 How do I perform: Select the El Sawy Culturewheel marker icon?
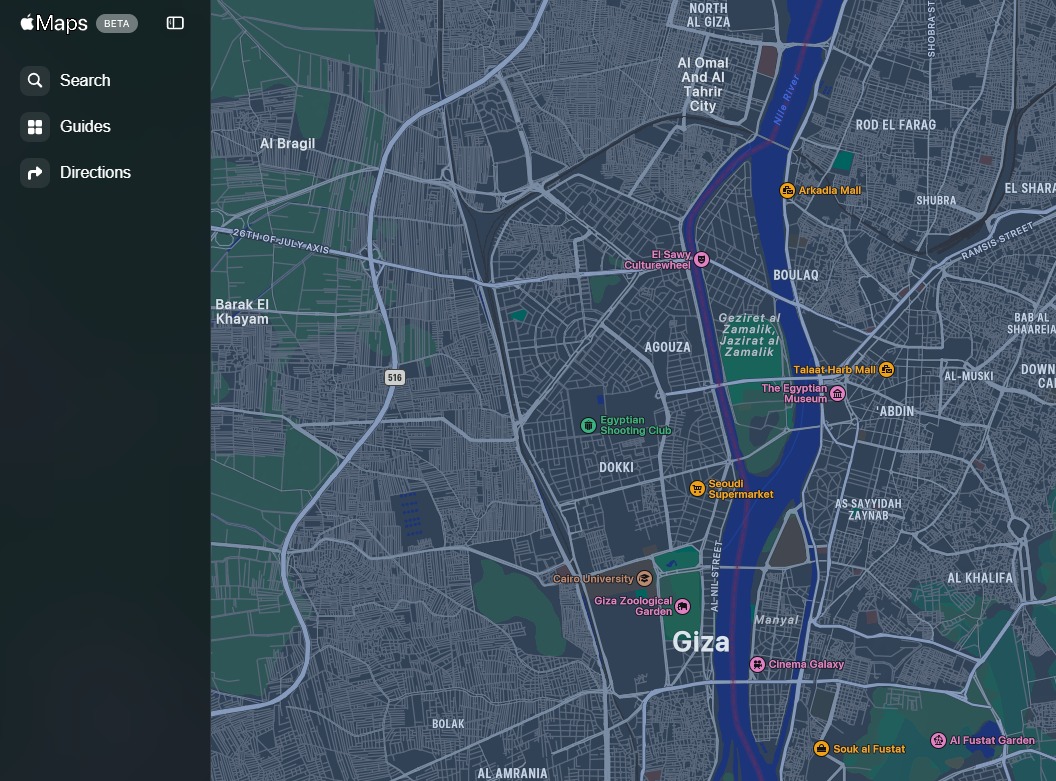(x=702, y=260)
